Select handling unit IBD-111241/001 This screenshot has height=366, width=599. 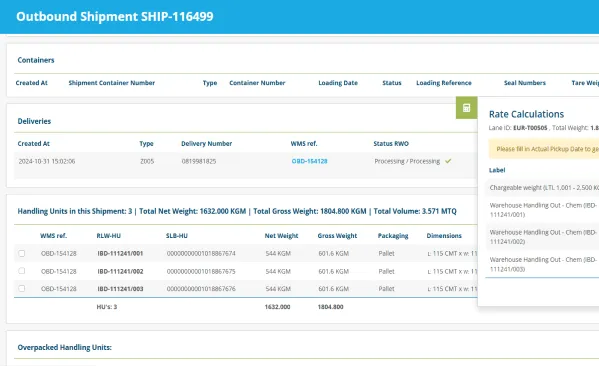tap(120, 253)
